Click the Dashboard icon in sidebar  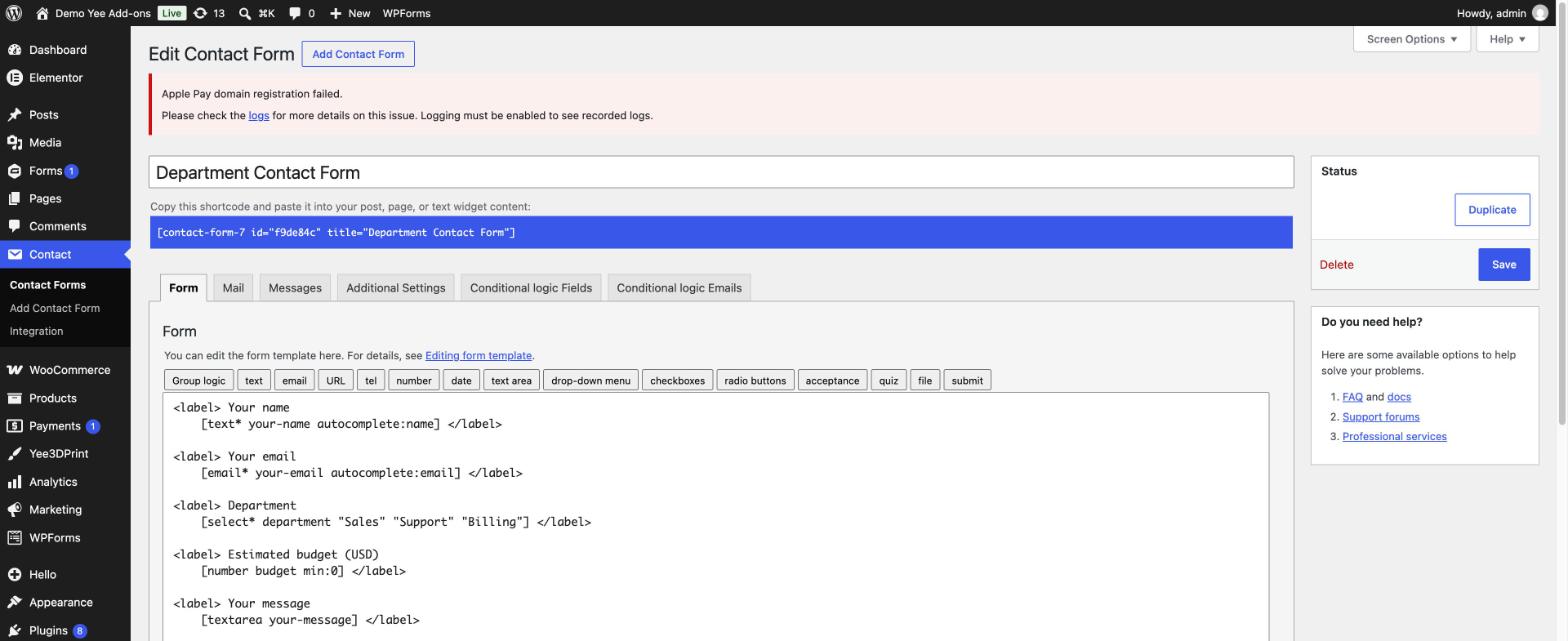[14, 50]
